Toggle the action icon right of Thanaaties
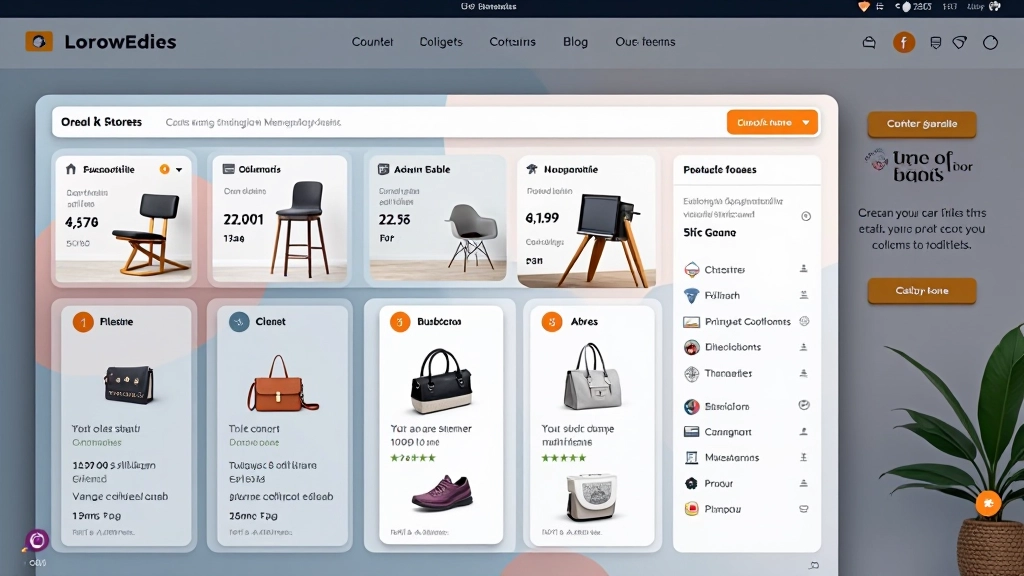 coord(804,373)
